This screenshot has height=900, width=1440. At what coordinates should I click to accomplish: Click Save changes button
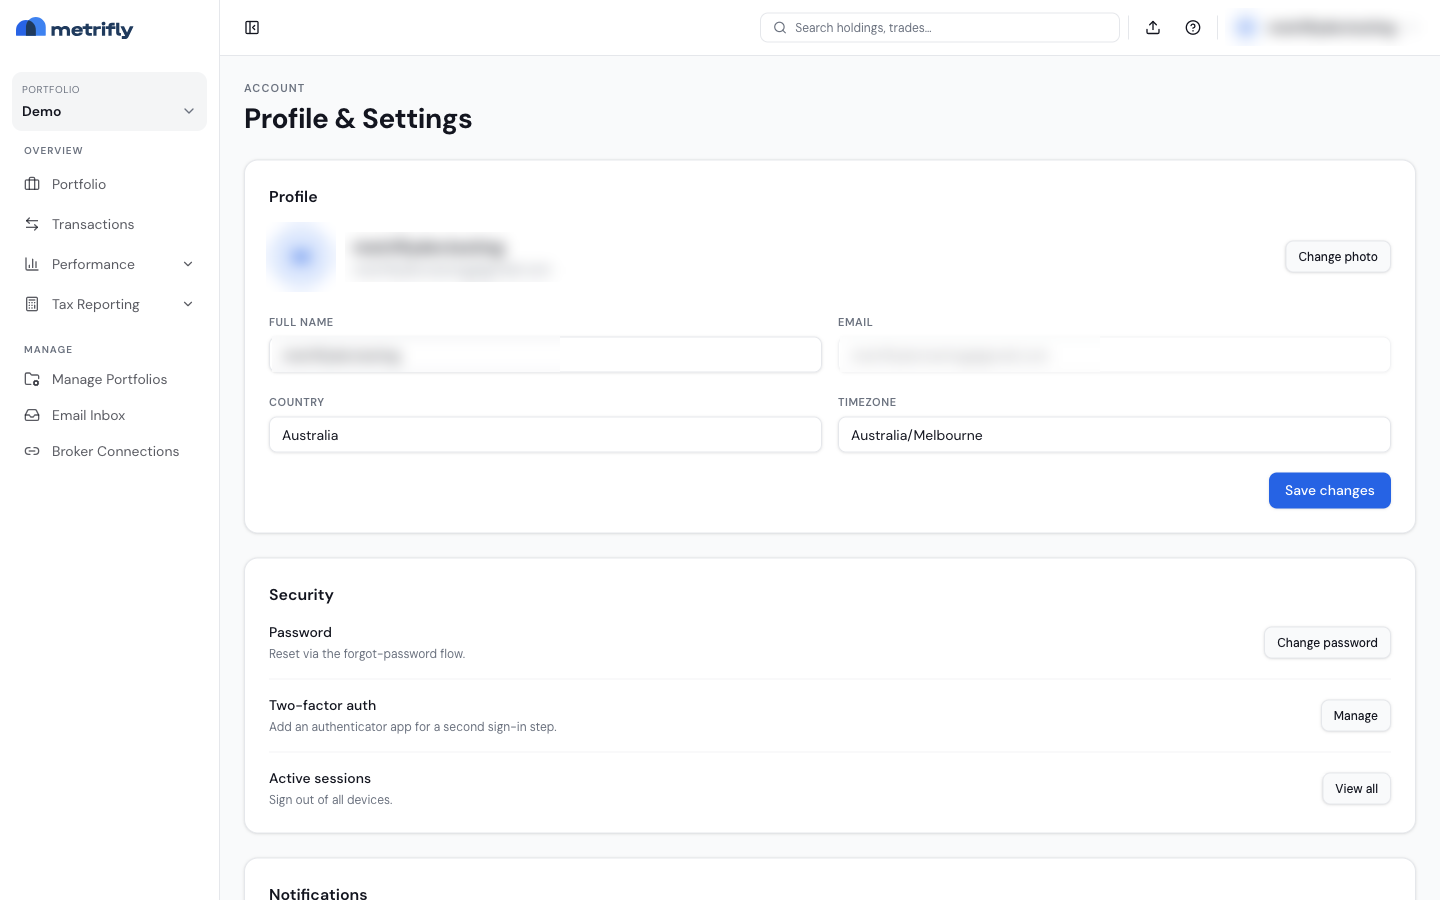click(1330, 491)
